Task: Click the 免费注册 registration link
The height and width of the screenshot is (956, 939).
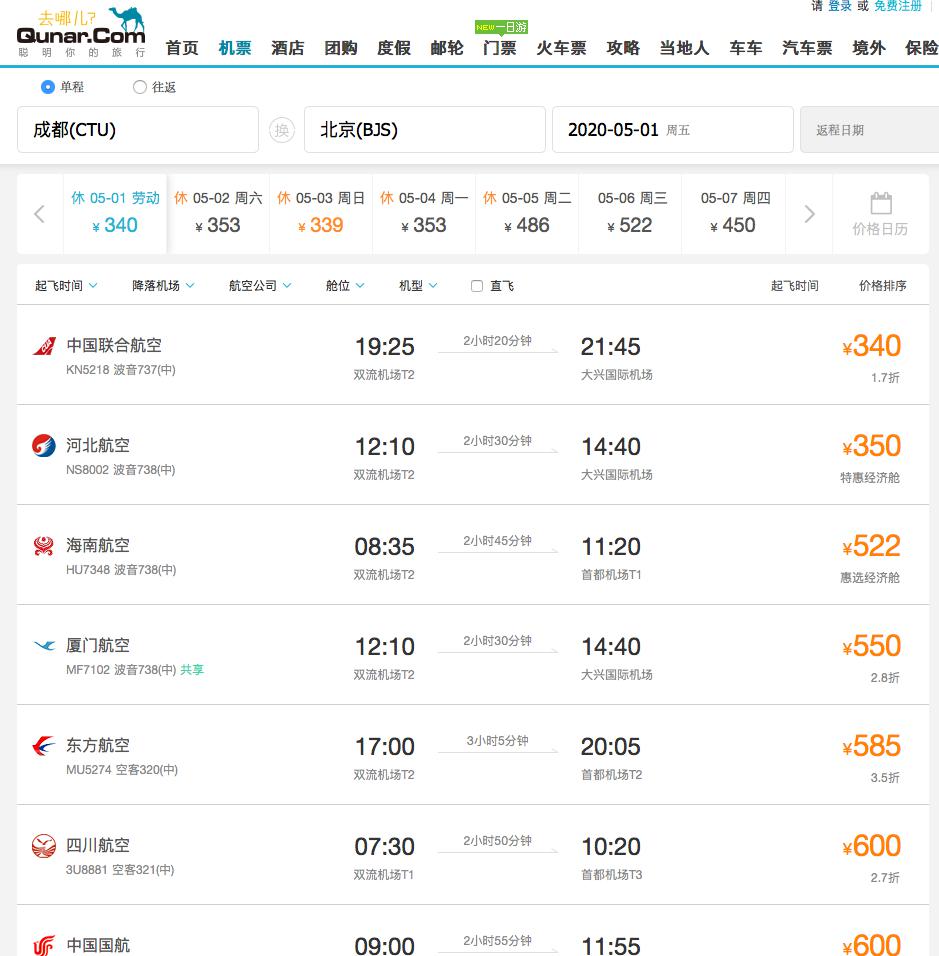Action: [x=898, y=7]
